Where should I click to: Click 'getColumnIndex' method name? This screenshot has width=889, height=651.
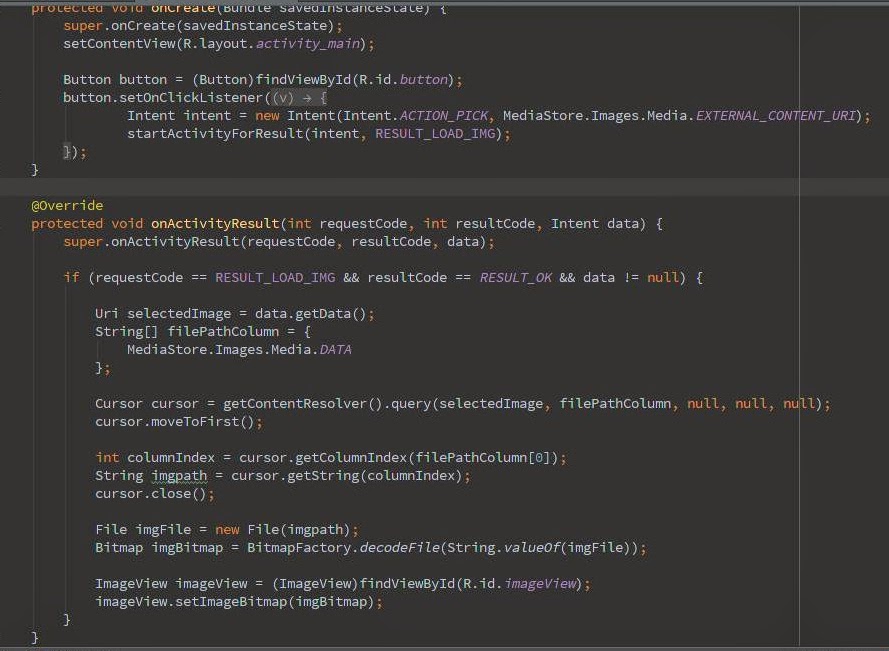351,458
